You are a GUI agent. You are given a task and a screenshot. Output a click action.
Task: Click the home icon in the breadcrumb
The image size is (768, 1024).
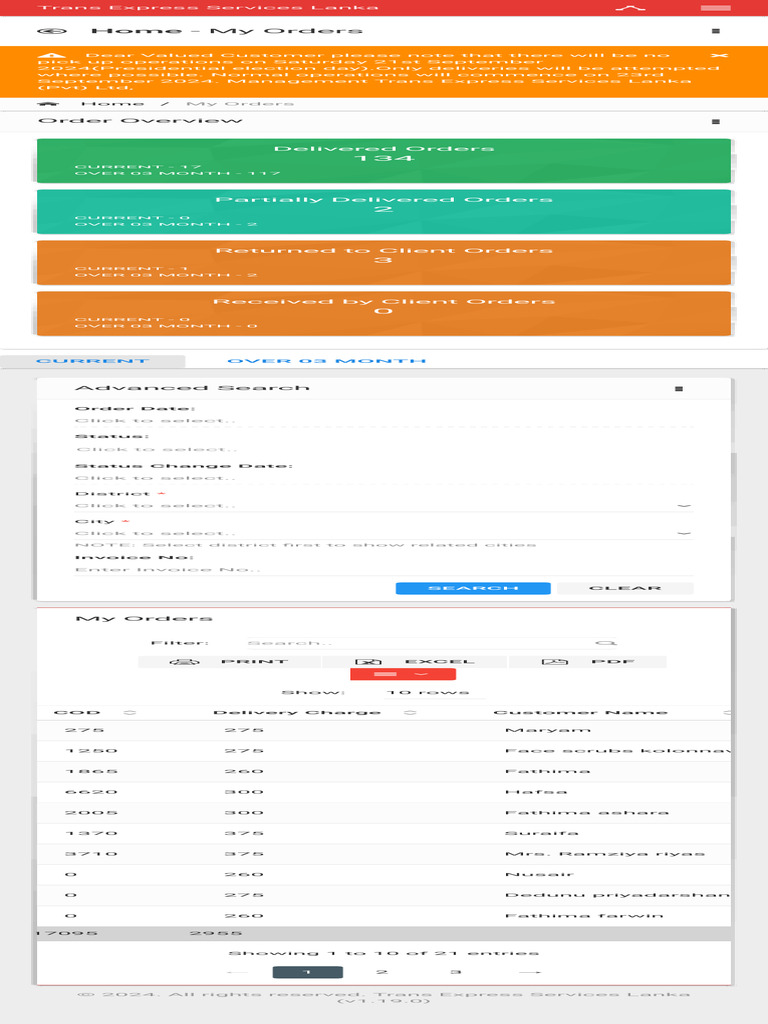48,104
